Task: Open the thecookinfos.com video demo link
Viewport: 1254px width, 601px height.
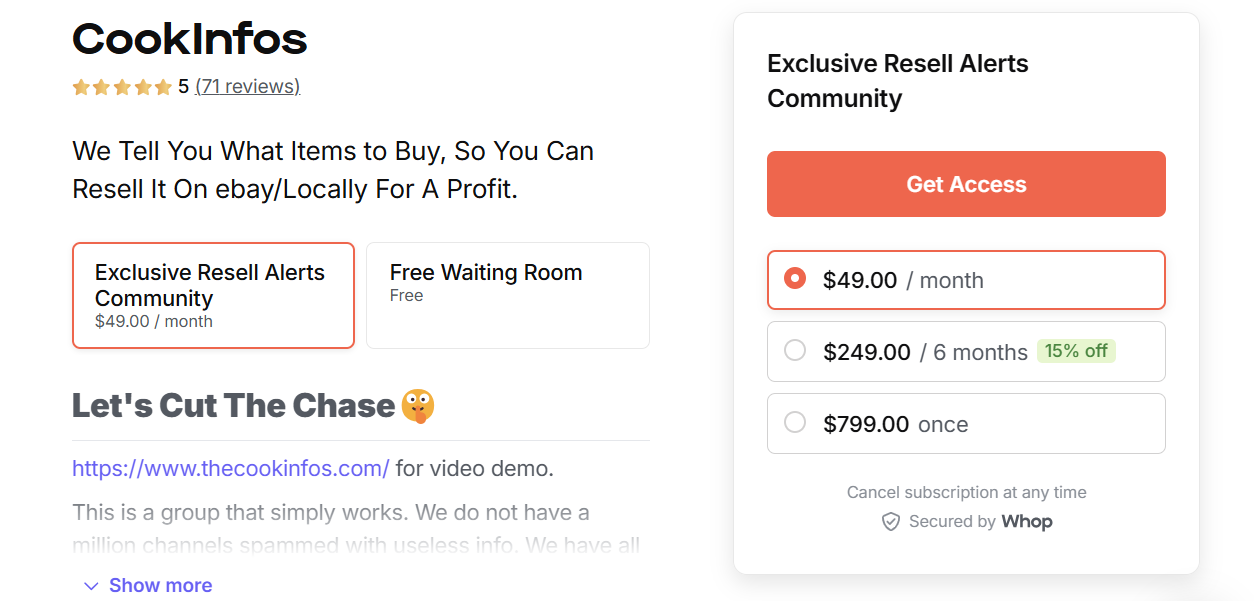Action: 230,467
